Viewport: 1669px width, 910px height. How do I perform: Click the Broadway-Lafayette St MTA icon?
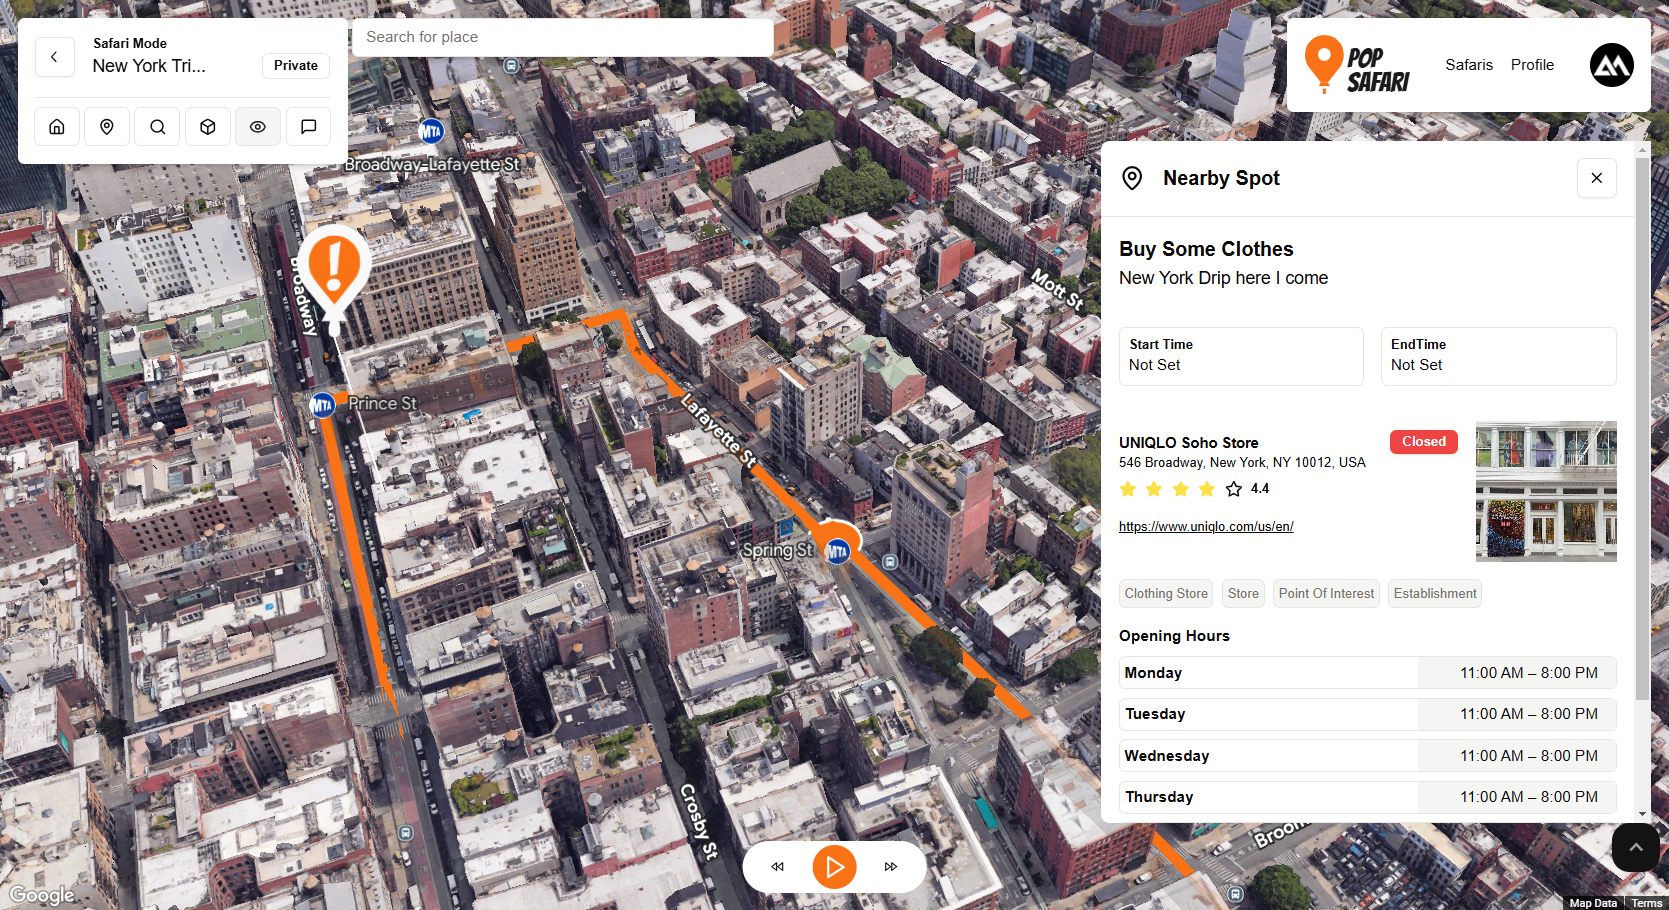pyautogui.click(x=430, y=131)
